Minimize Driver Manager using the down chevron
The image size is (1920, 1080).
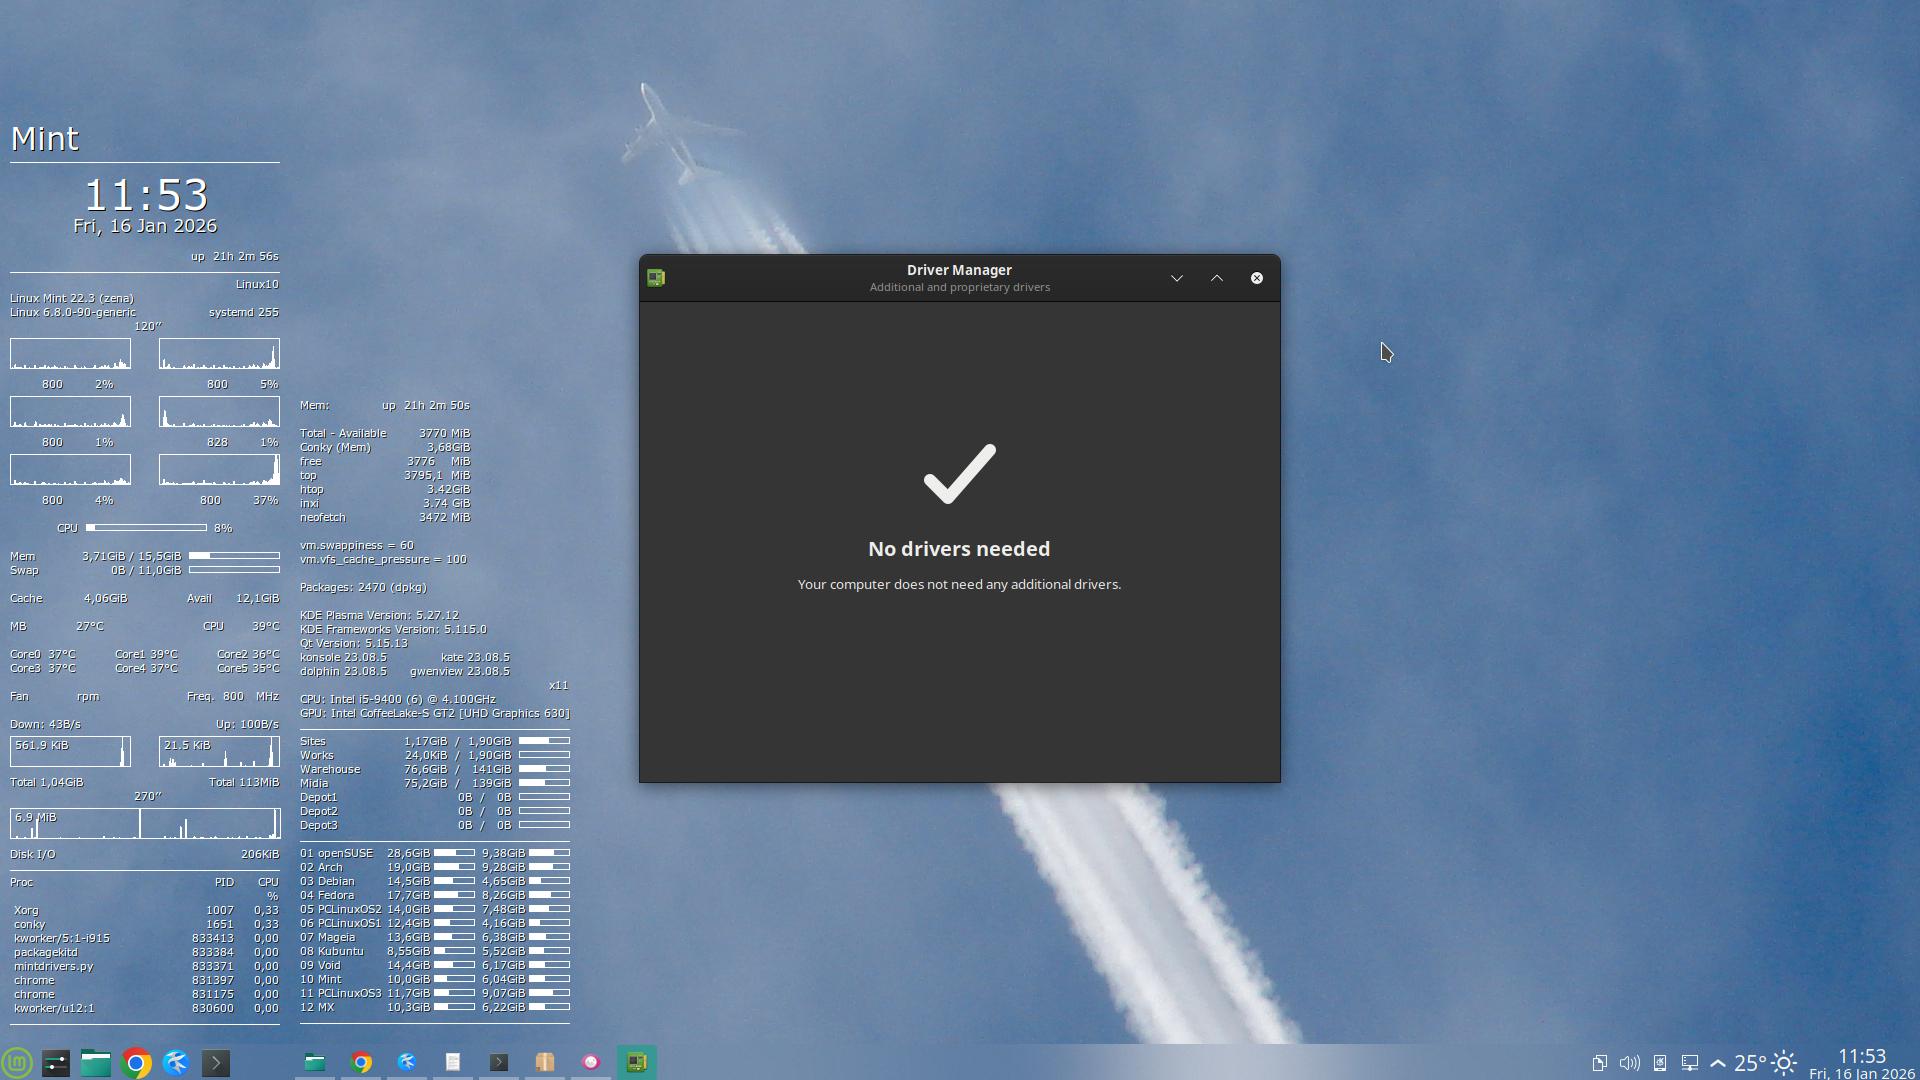(x=1177, y=278)
